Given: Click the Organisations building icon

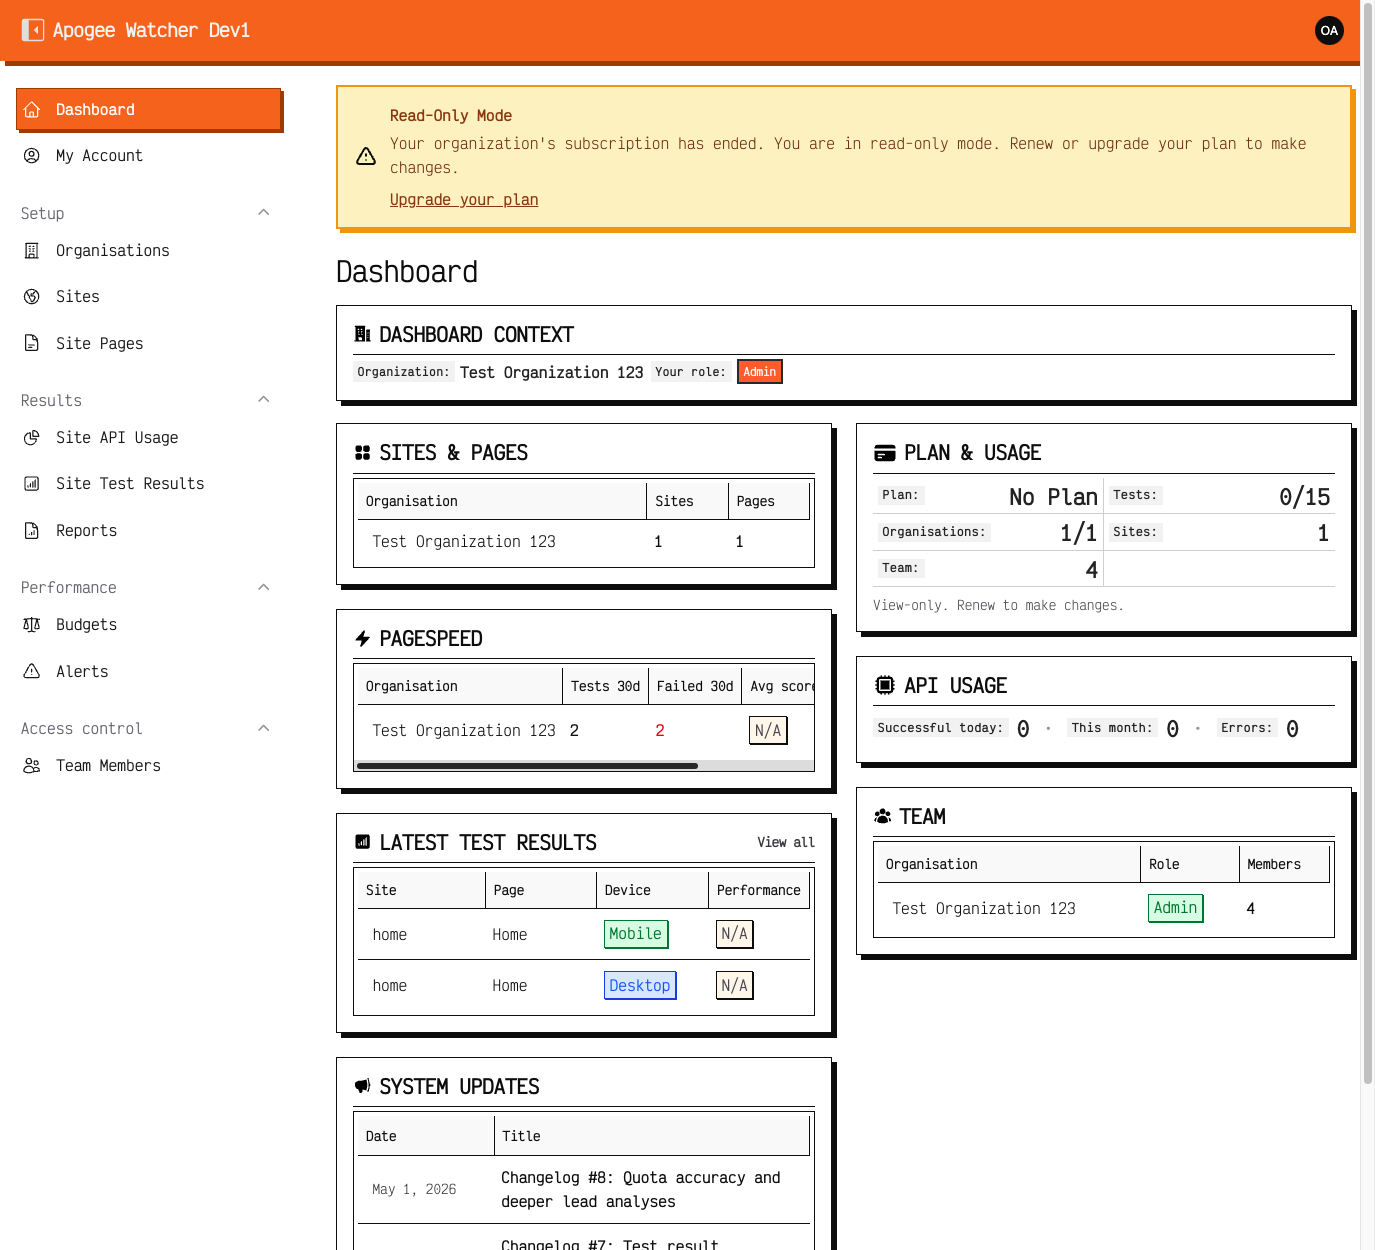Looking at the screenshot, I should 32,251.
